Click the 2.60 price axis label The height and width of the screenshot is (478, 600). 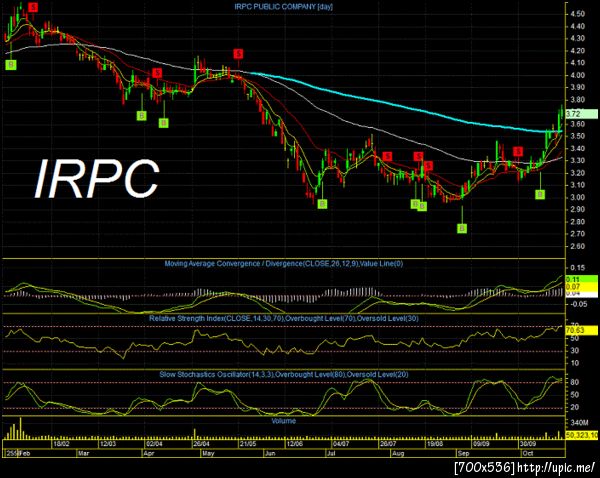577,246
